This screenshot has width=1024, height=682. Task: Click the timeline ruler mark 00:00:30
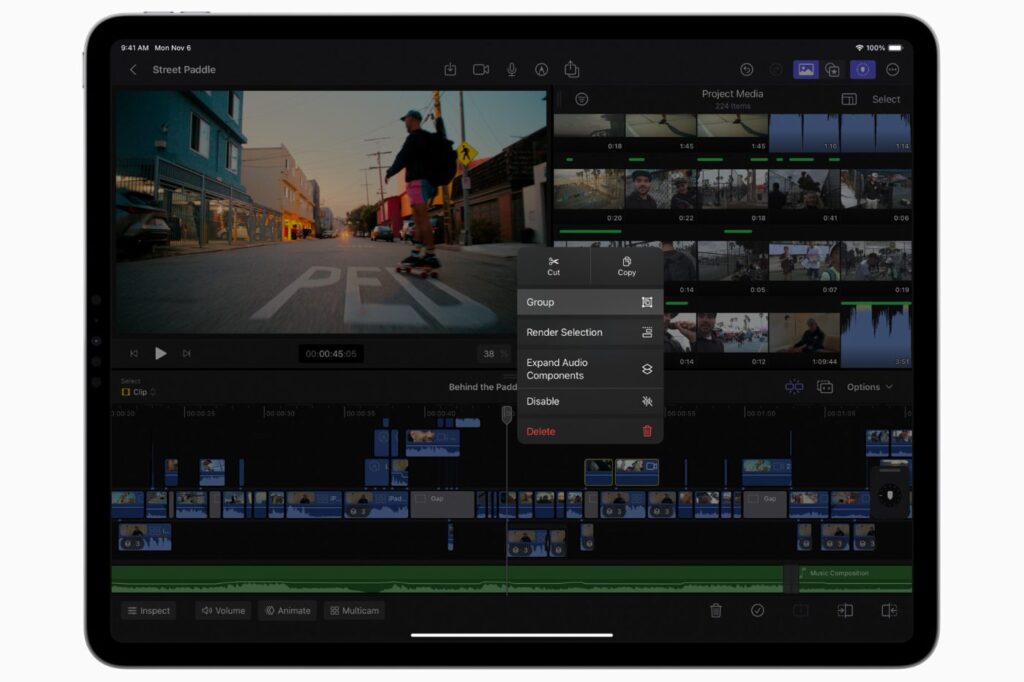pos(280,413)
